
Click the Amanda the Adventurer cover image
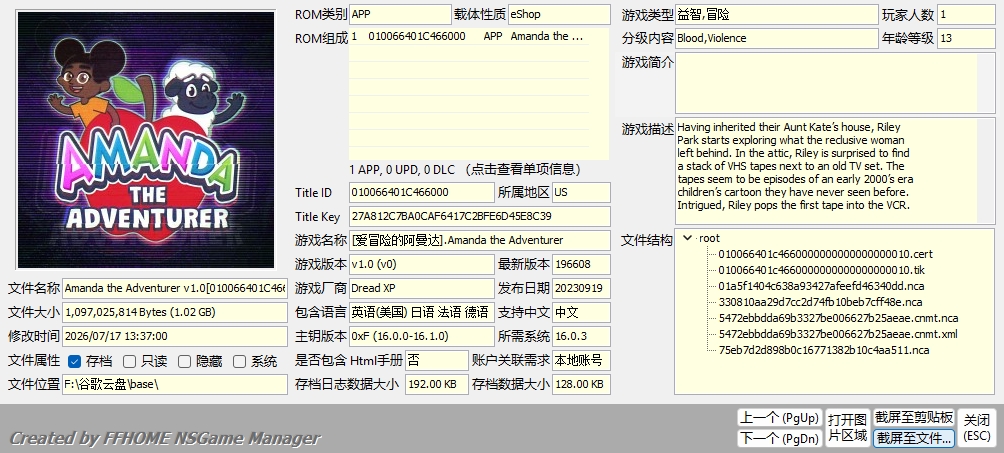pyautogui.click(x=146, y=140)
